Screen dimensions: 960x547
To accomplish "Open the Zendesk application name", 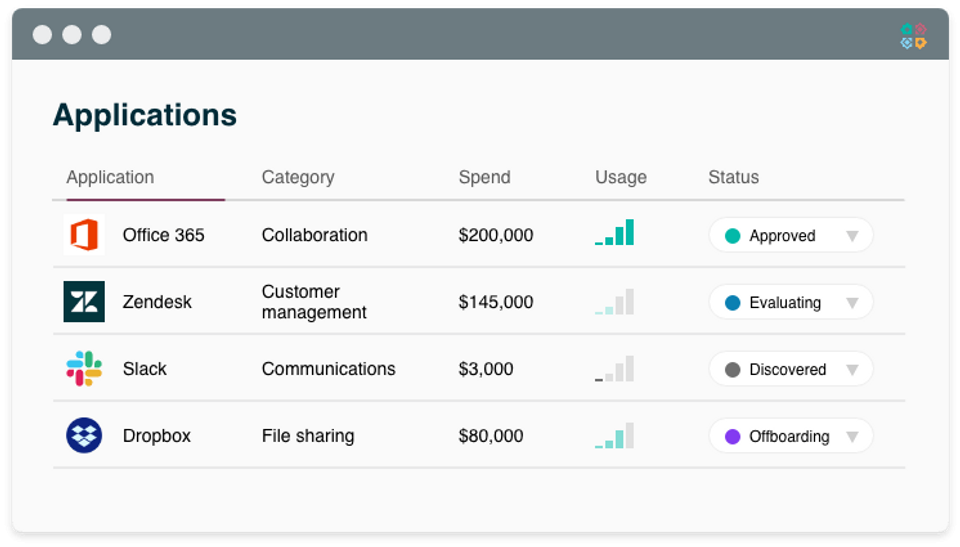I will (157, 302).
